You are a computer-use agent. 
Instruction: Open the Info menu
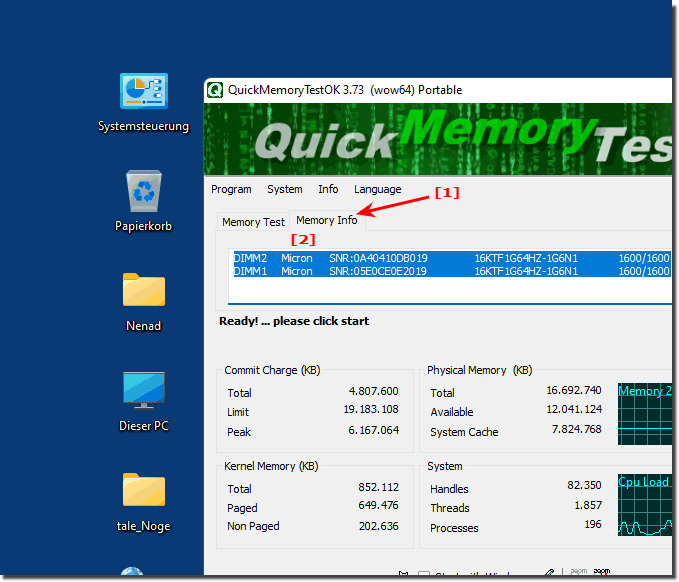[328, 189]
